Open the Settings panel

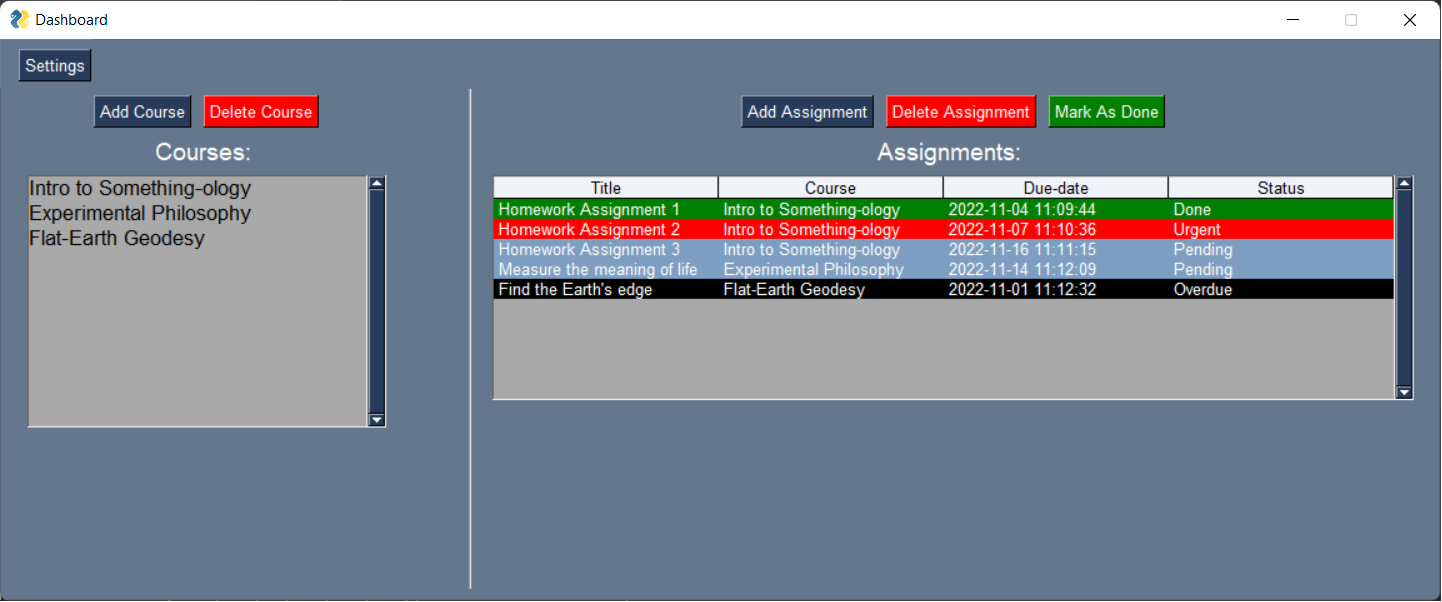(54, 65)
